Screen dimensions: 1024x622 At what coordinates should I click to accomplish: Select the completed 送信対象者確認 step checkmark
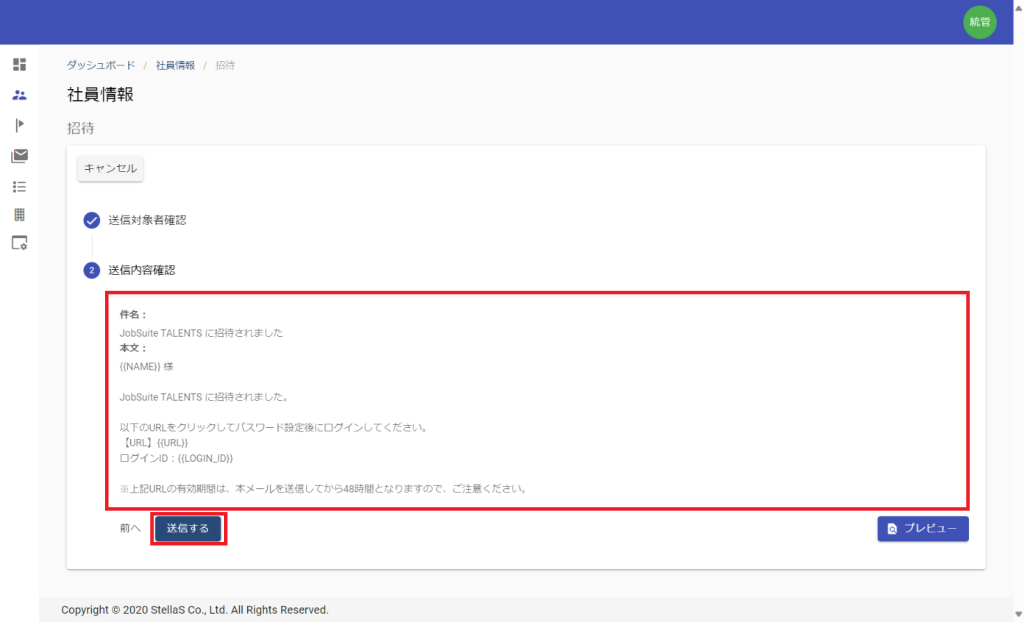point(91,220)
